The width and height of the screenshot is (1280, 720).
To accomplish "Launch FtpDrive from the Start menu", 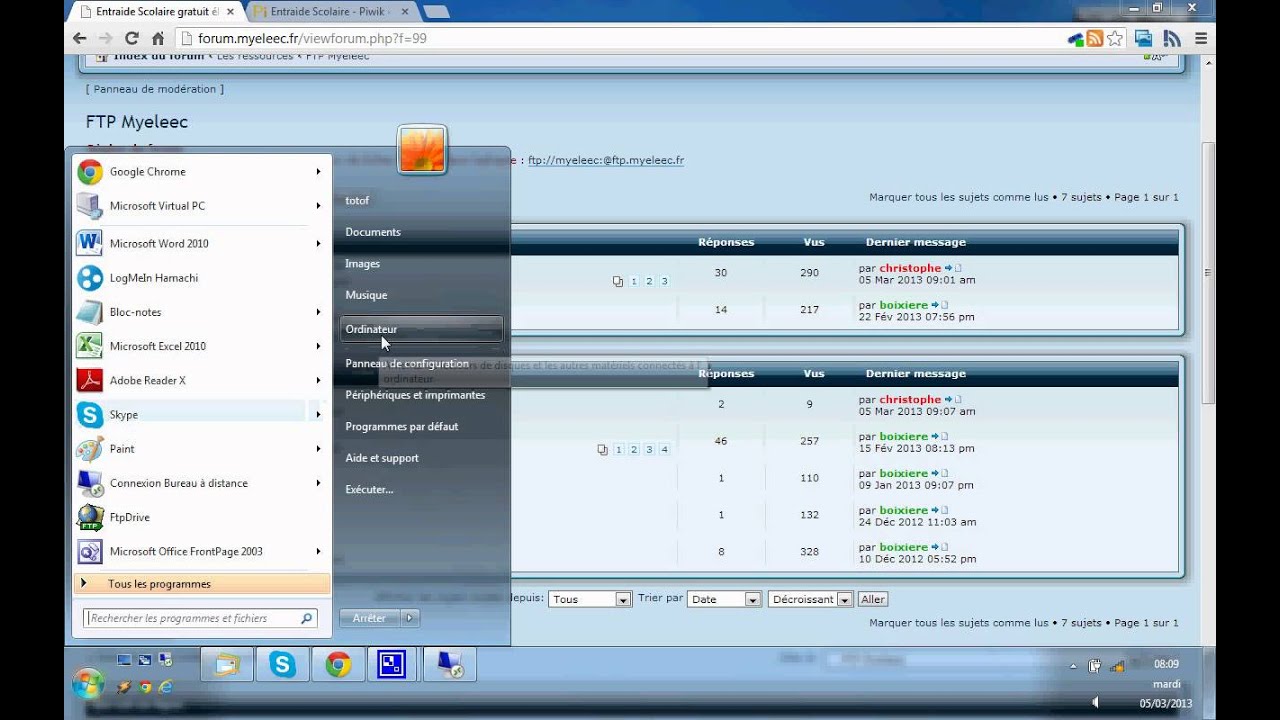I will [200, 517].
